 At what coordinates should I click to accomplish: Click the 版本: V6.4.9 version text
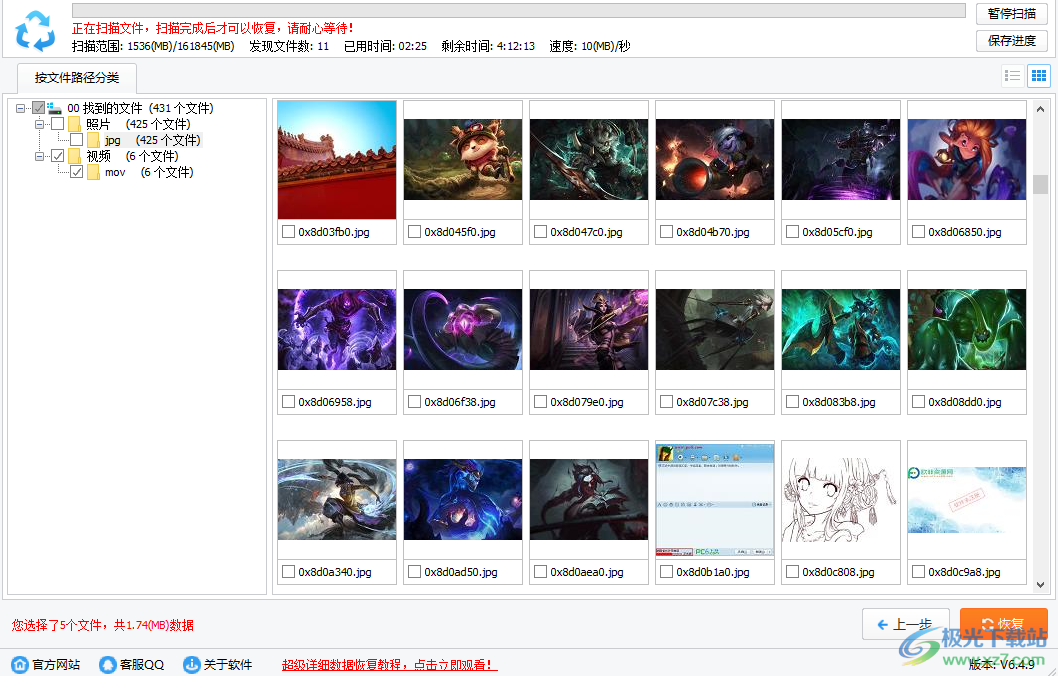pos(1001,665)
